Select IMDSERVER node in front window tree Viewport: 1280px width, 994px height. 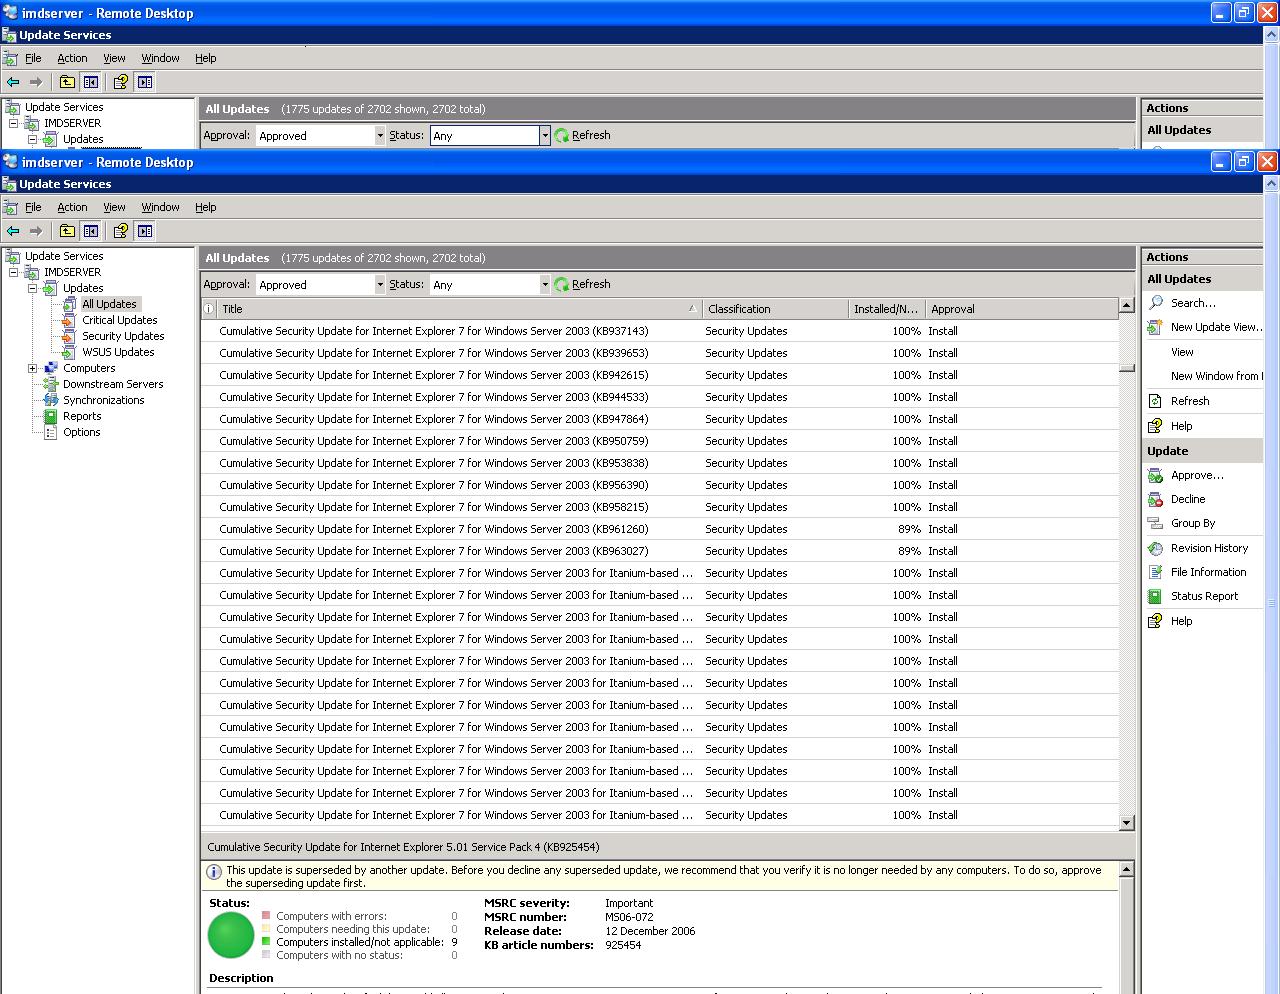[72, 272]
